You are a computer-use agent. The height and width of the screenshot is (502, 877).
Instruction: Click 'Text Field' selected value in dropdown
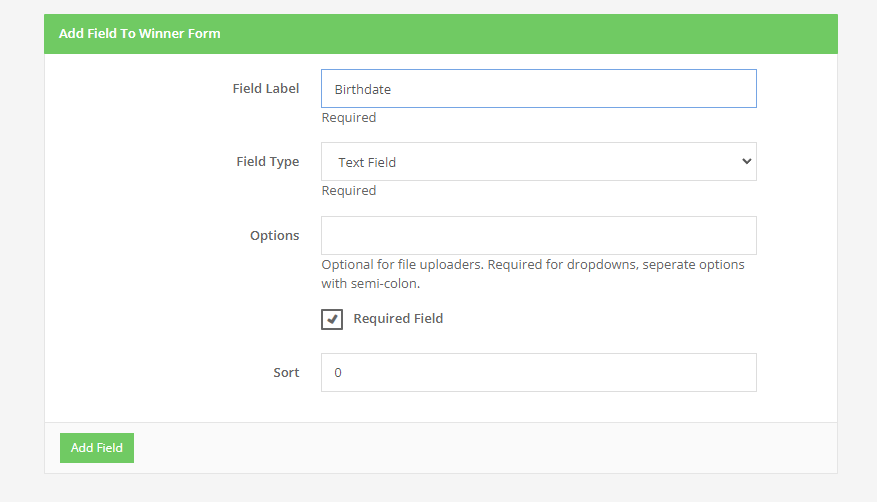(x=367, y=162)
